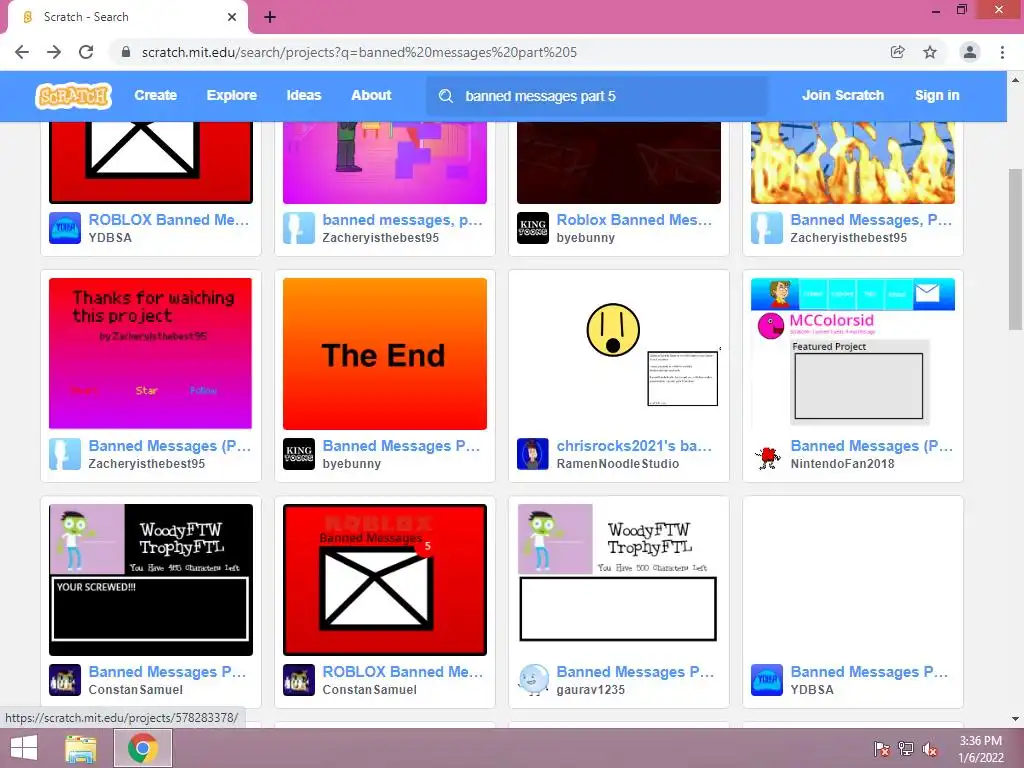The height and width of the screenshot is (768, 1024).
Task: Click byebunny avatar beside Banned Messages P...
Action: [x=299, y=454]
